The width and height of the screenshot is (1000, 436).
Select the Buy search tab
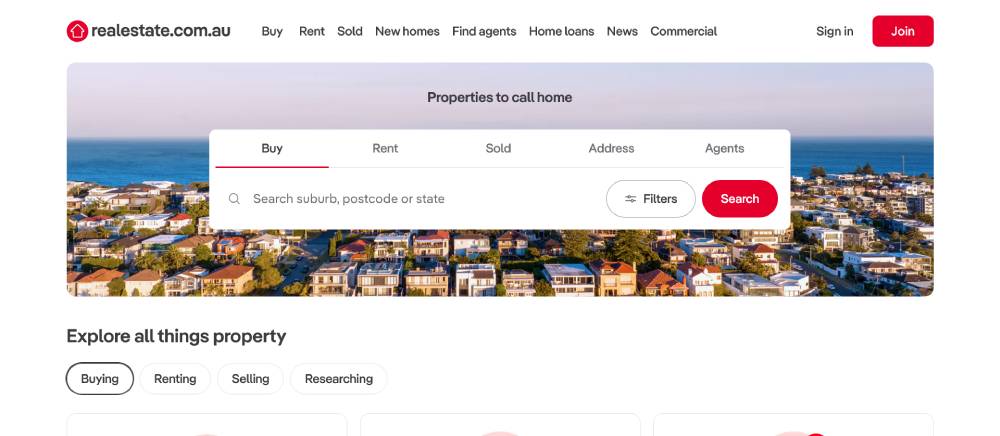click(272, 149)
